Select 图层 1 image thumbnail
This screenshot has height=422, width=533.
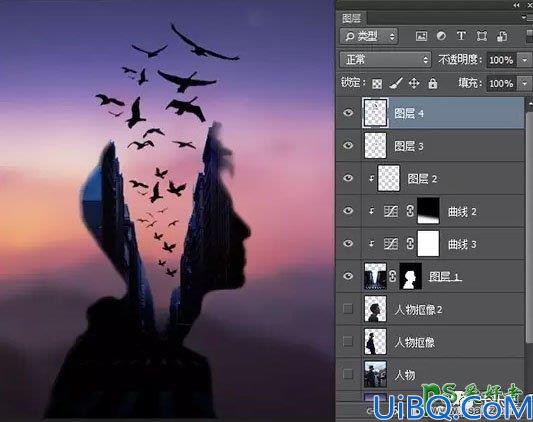(375, 276)
